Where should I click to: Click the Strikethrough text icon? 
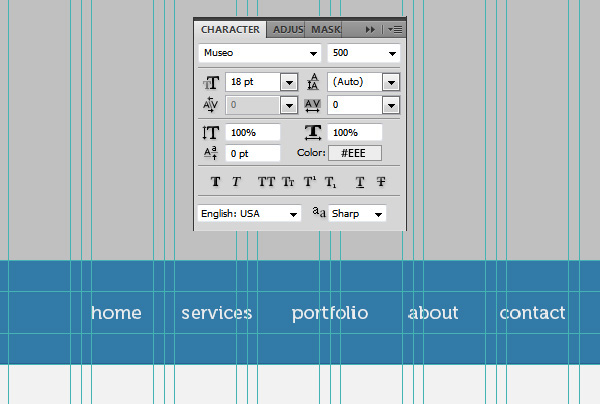point(381,182)
